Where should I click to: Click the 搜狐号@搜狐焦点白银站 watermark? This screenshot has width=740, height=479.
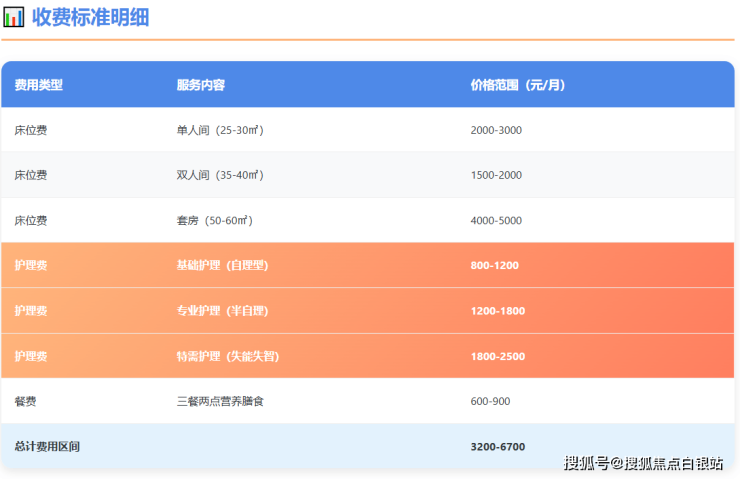point(643,463)
